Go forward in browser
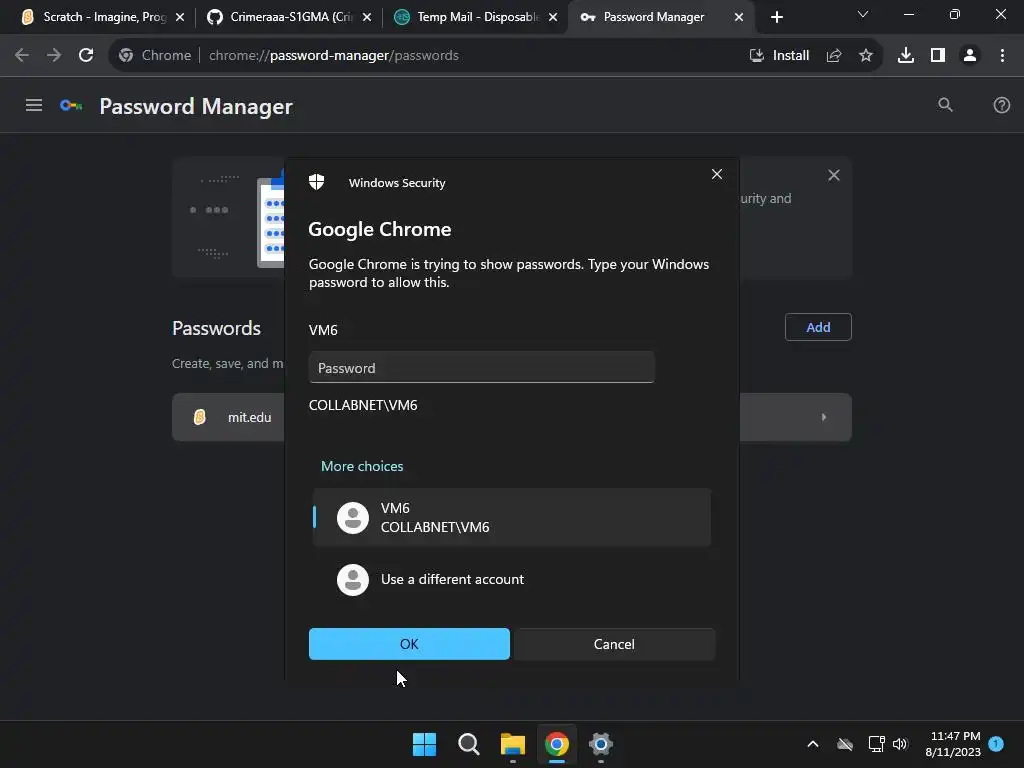 54,56
